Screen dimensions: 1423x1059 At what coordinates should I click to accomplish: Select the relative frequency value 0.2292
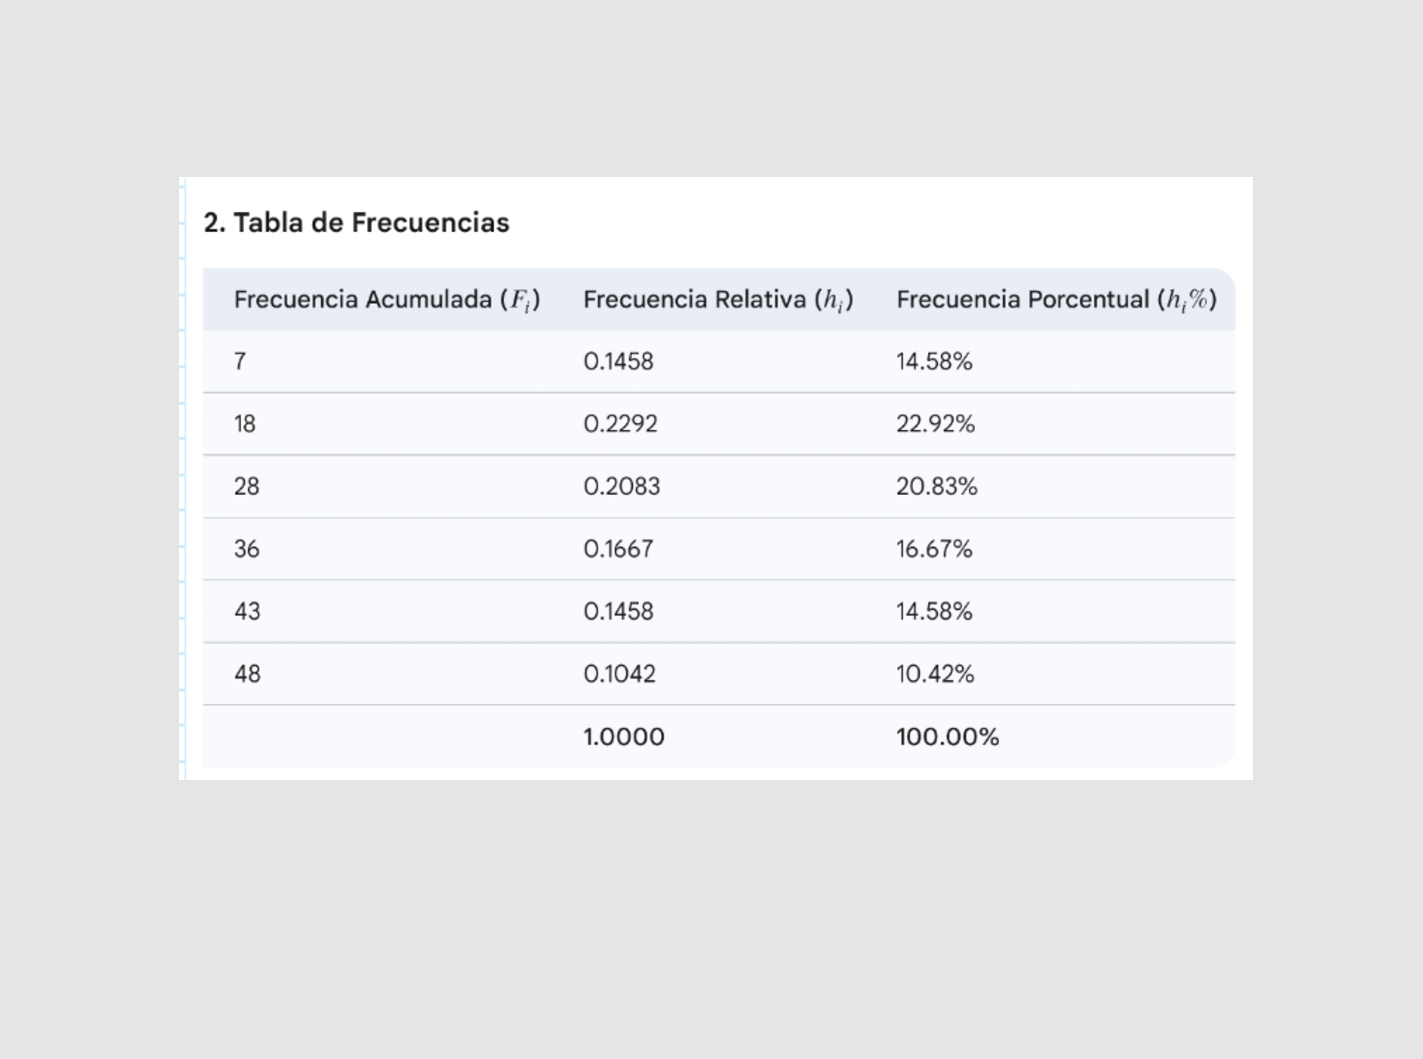tap(620, 424)
